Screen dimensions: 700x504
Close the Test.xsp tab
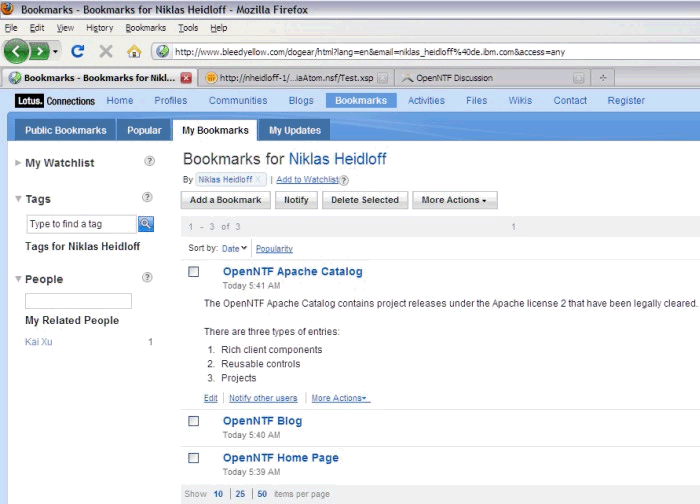click(383, 78)
